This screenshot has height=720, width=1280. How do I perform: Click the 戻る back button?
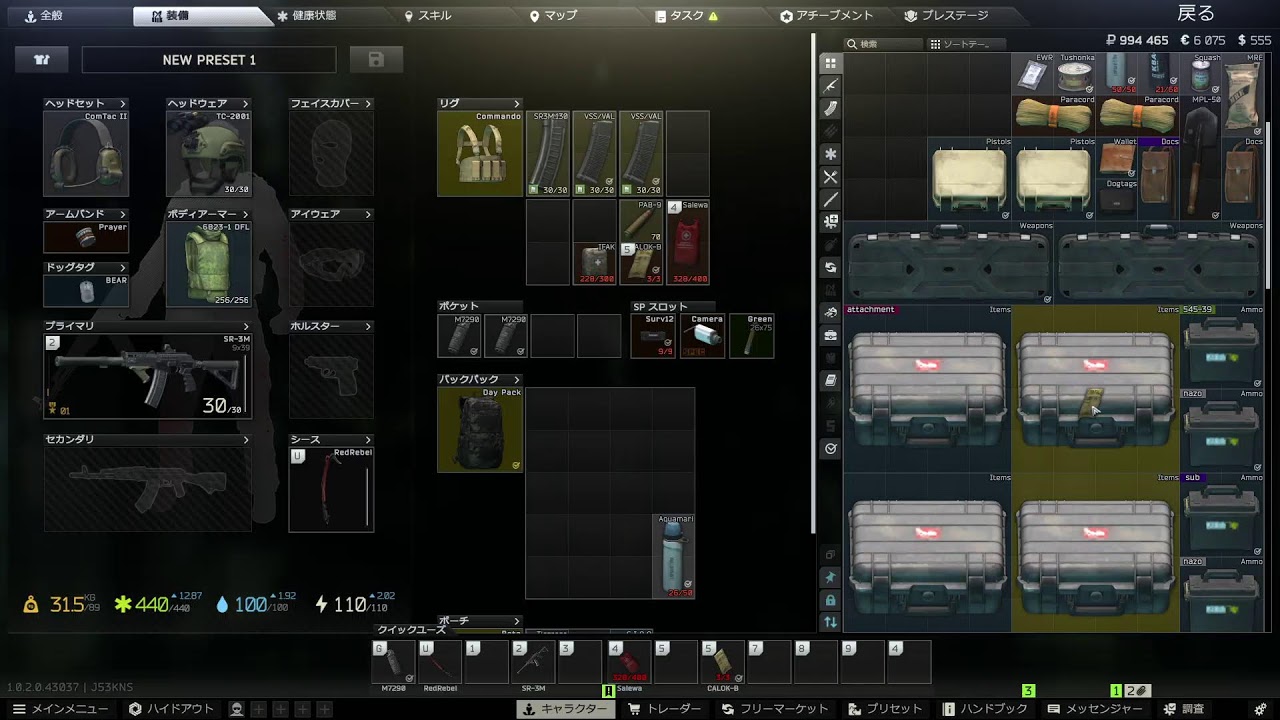pos(1196,14)
